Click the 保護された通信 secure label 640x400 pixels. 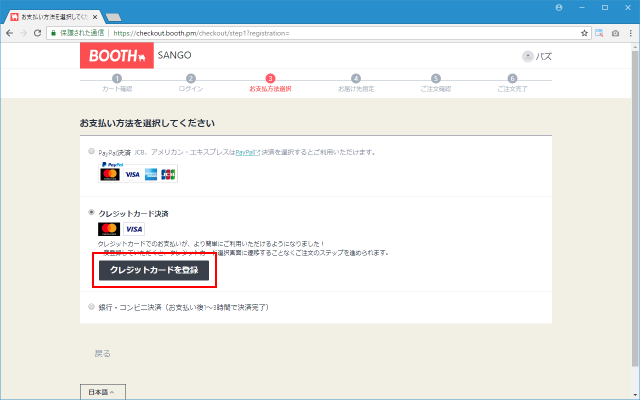(x=82, y=33)
